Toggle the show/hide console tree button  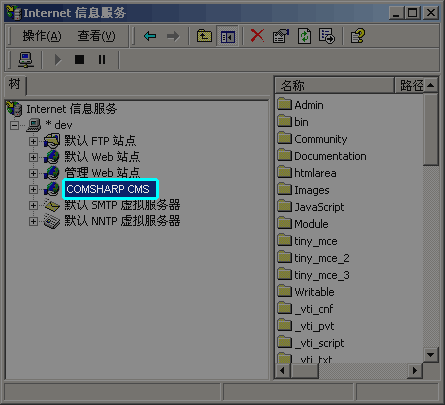tap(227, 36)
